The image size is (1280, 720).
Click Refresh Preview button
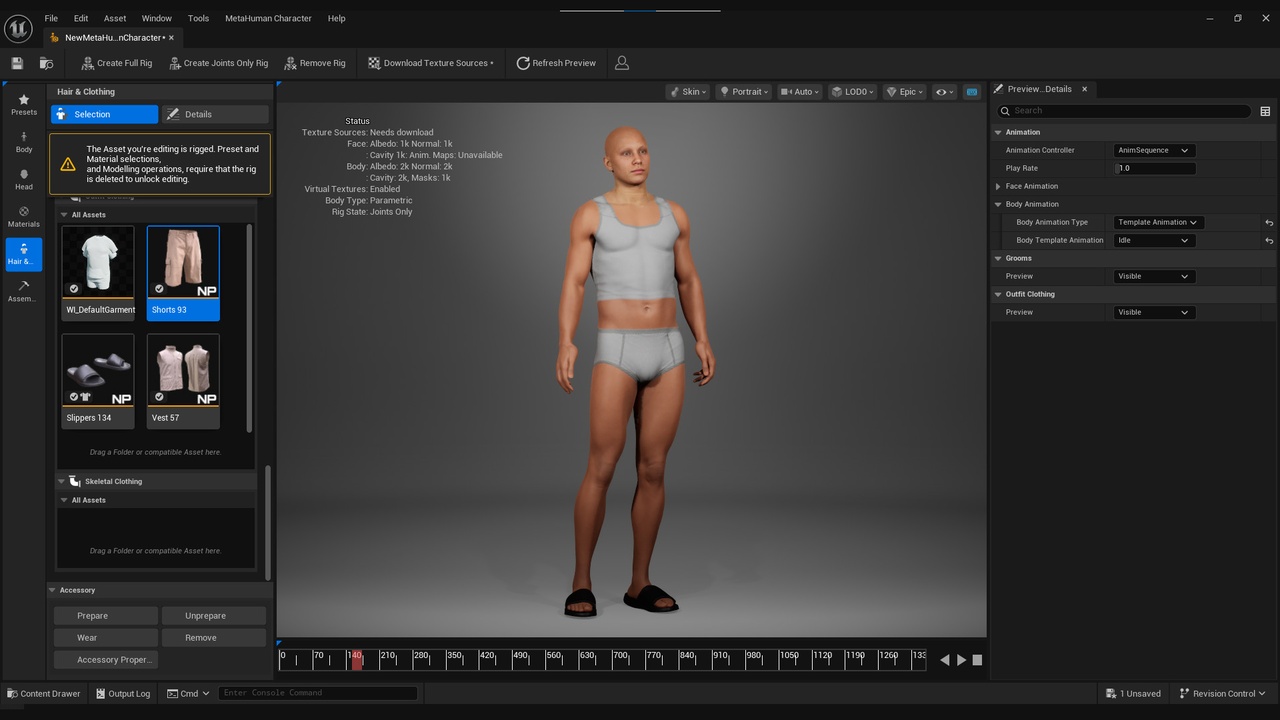pyautogui.click(x=556, y=63)
